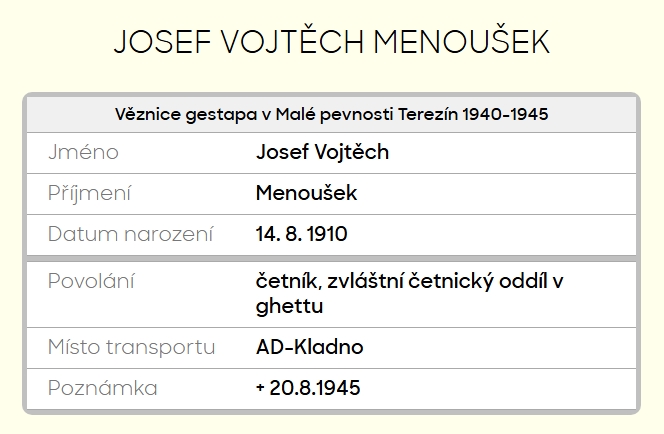This screenshot has width=664, height=434.
Task: Click the word JOSEF in the page title
Action: tap(156, 42)
